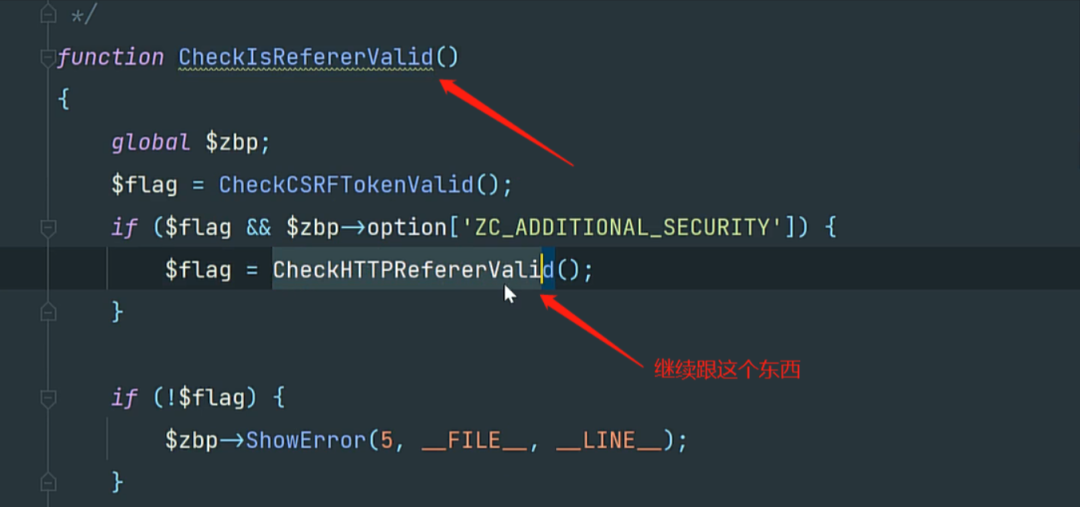The height and width of the screenshot is (507, 1080).
Task: Collapse the ZC_ADDITIONAL_SECURITY if block fold marker
Action: 48,227
